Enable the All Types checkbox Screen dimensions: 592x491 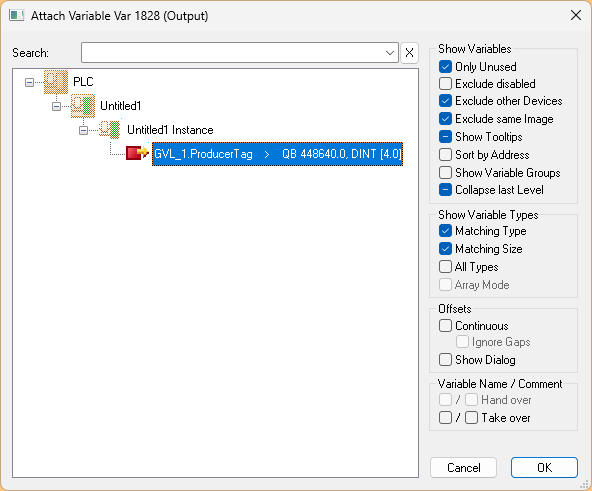point(446,267)
